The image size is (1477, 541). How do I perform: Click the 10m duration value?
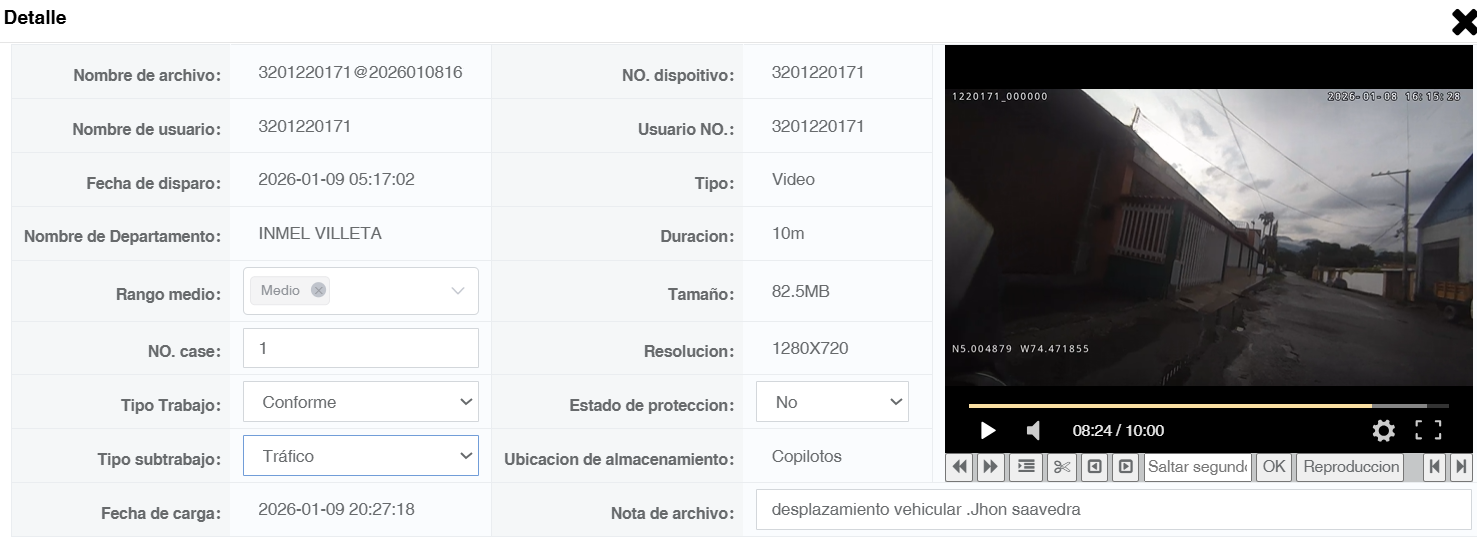[788, 234]
